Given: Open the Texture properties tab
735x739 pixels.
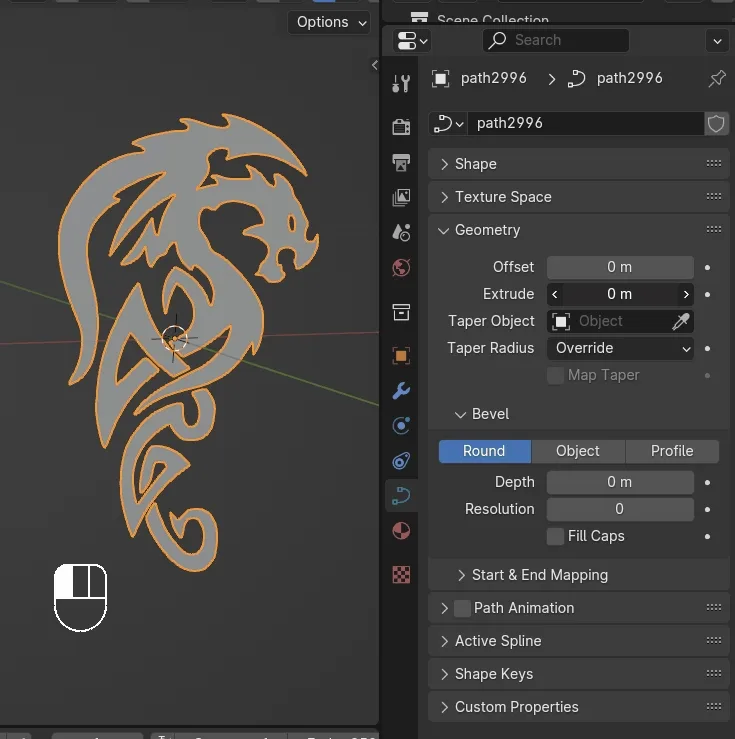Looking at the screenshot, I should click(x=401, y=575).
